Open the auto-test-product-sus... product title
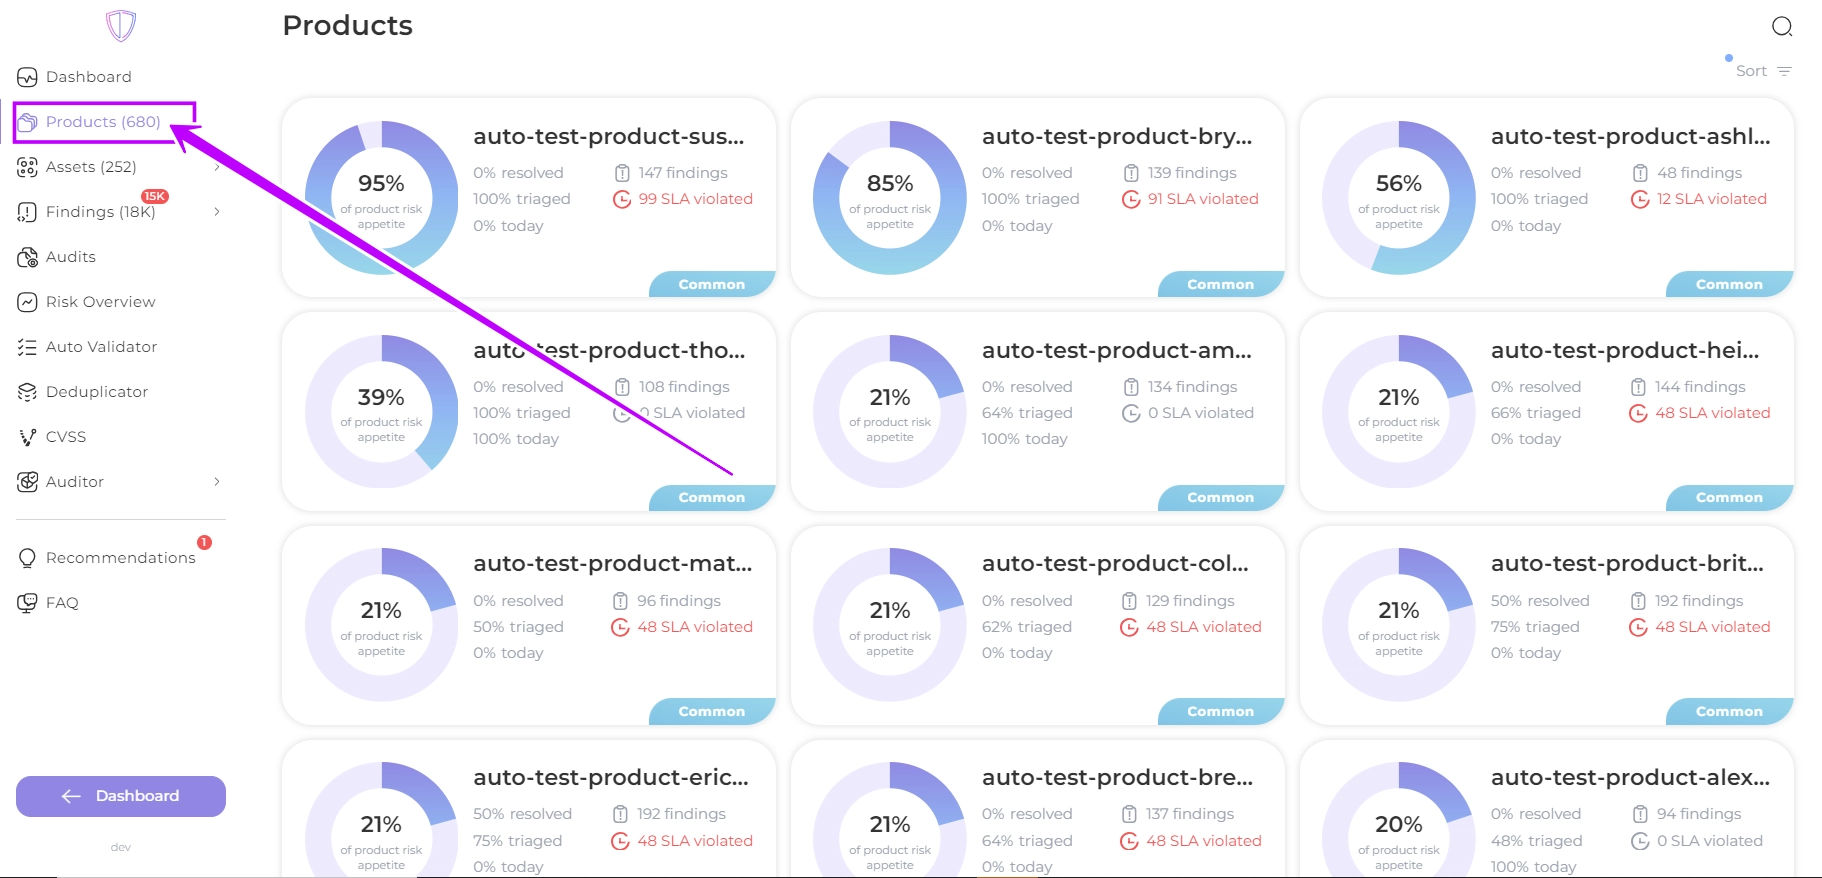 [608, 136]
